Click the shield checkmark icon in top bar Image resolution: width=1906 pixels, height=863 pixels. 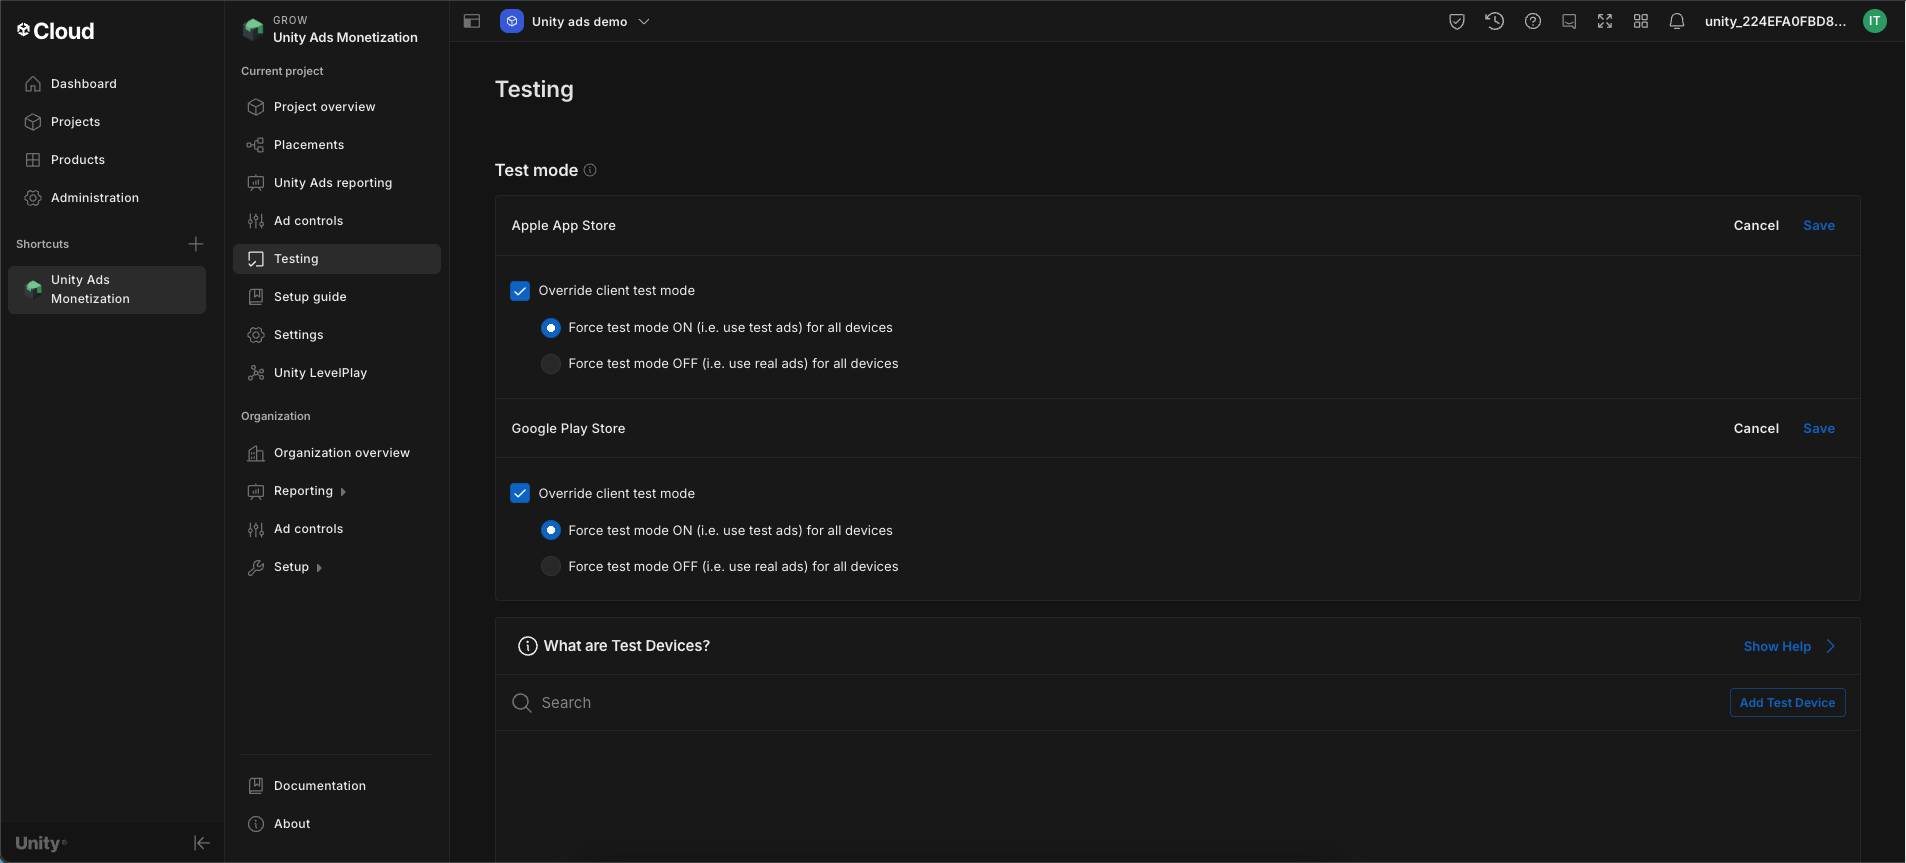pyautogui.click(x=1457, y=21)
